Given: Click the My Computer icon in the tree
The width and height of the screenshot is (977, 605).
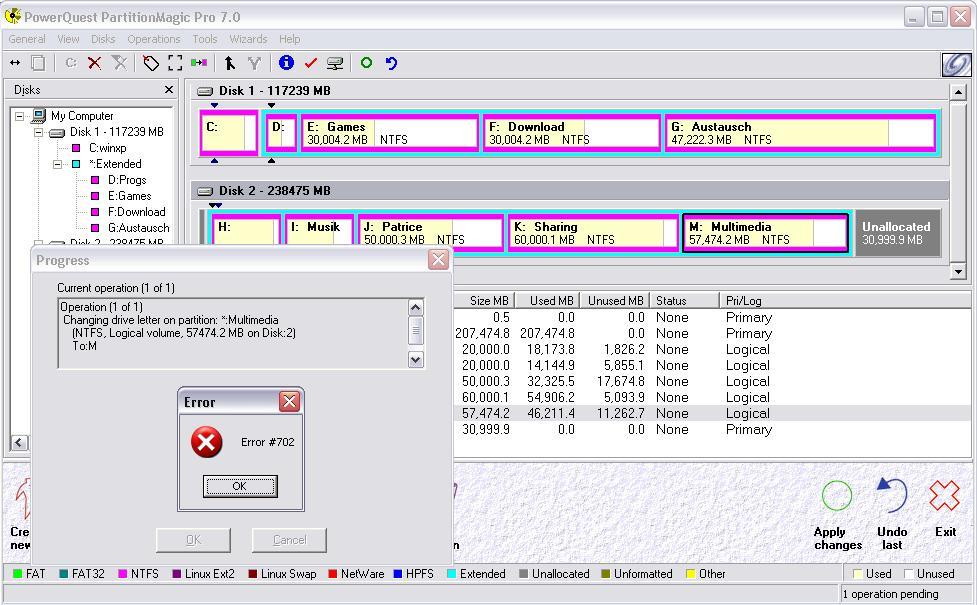Looking at the screenshot, I should (x=39, y=116).
